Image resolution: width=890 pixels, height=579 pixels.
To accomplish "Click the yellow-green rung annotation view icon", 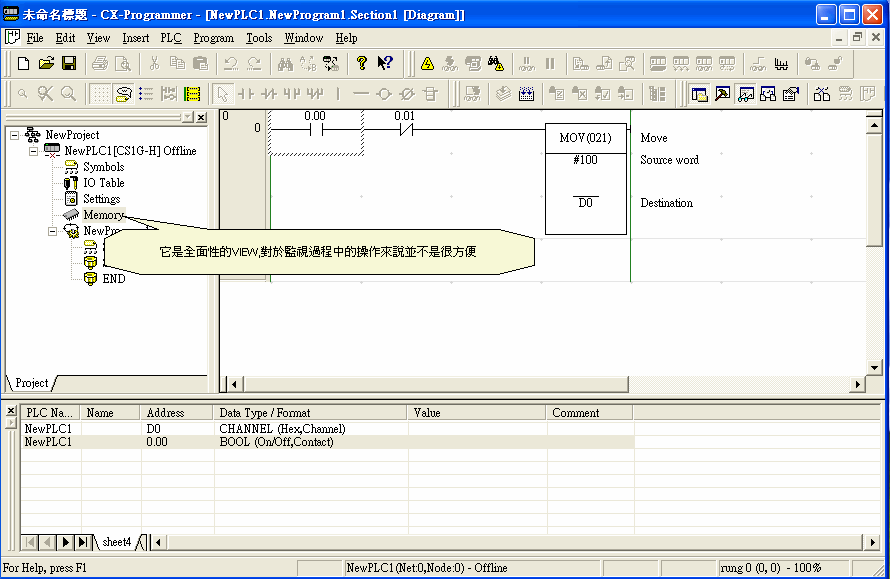I will point(192,94).
